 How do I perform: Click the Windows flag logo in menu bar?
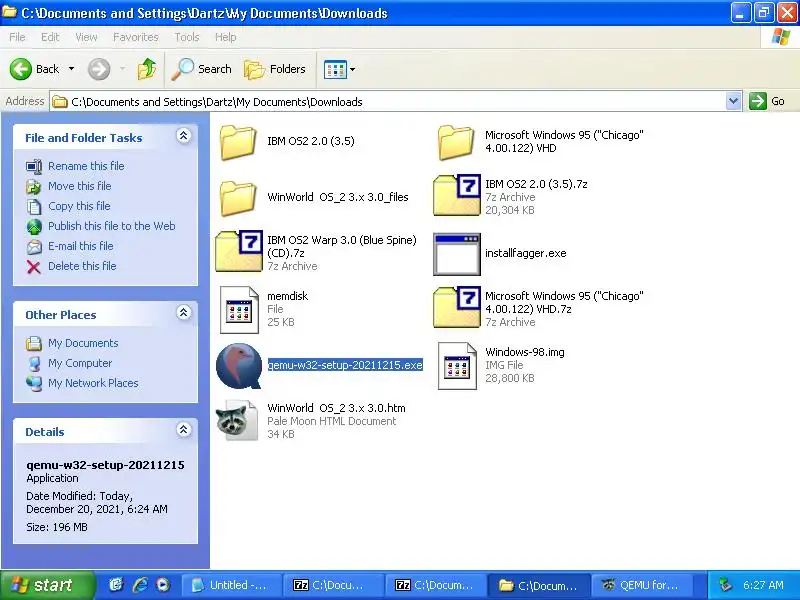coord(780,37)
